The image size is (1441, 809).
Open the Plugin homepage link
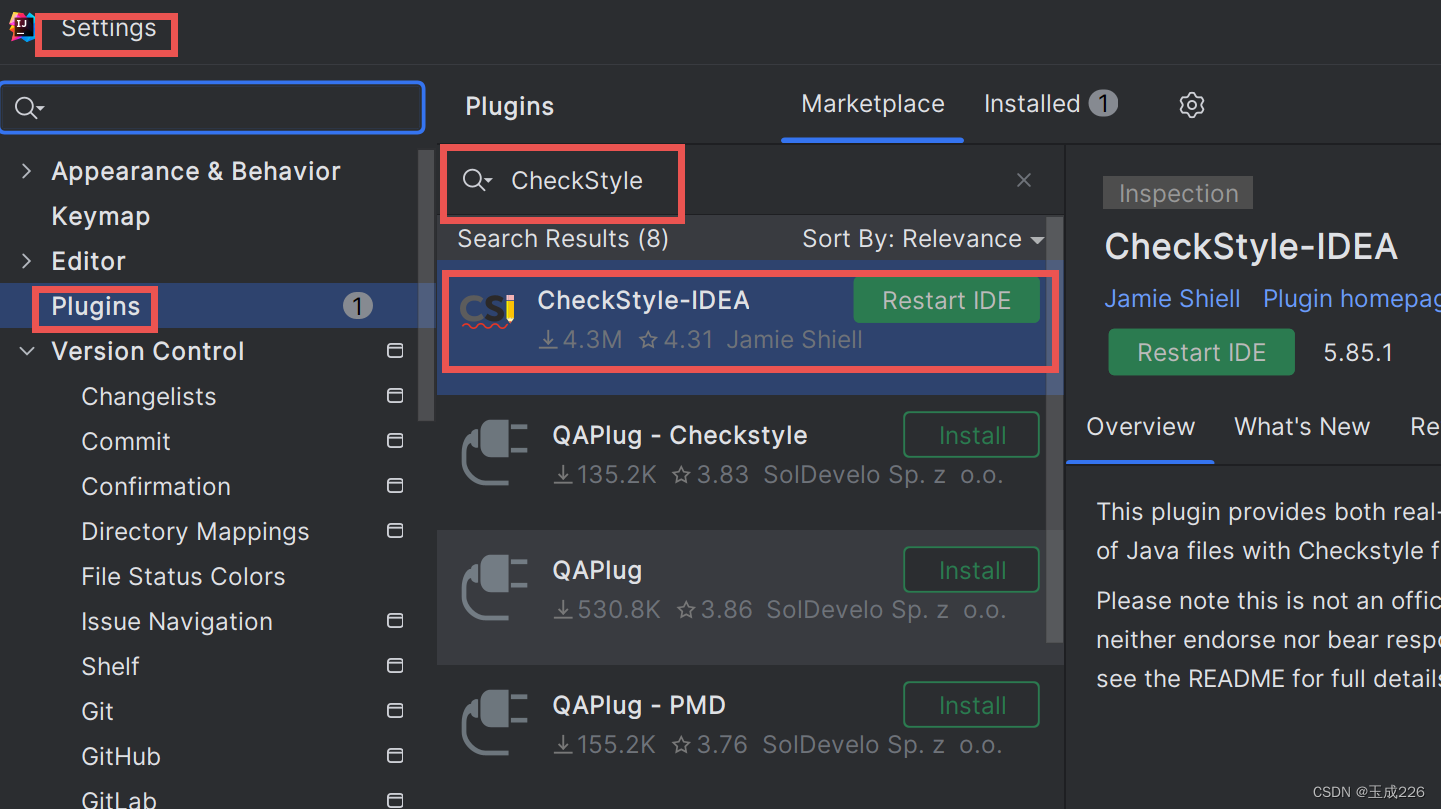tap(1352, 299)
